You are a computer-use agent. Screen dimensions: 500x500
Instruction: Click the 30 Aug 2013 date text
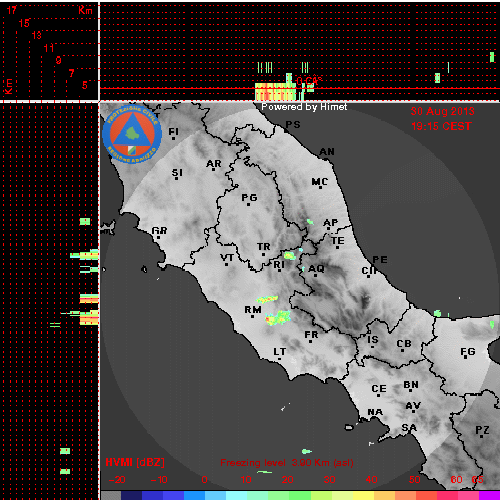point(442,111)
